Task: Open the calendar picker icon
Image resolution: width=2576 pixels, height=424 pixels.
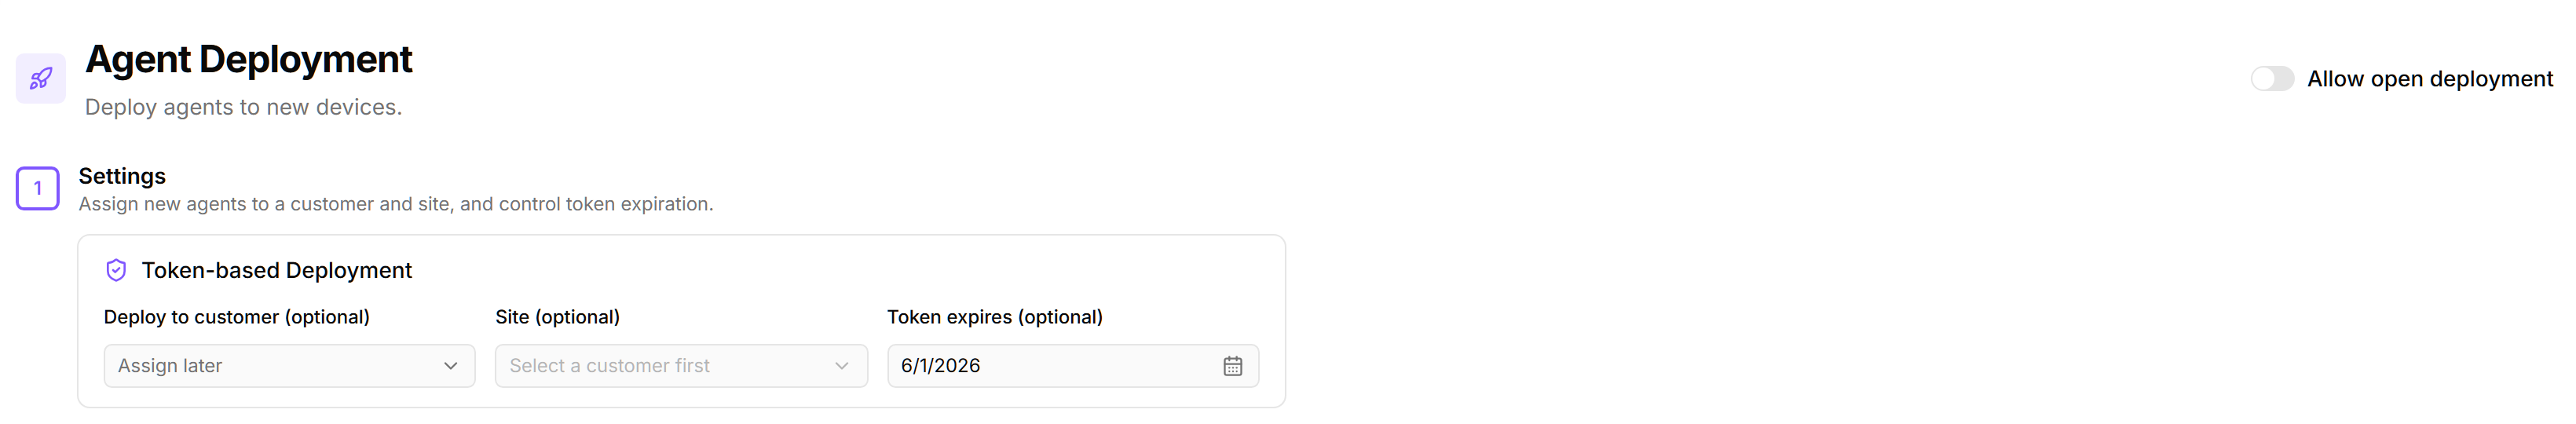Action: pyautogui.click(x=1232, y=366)
